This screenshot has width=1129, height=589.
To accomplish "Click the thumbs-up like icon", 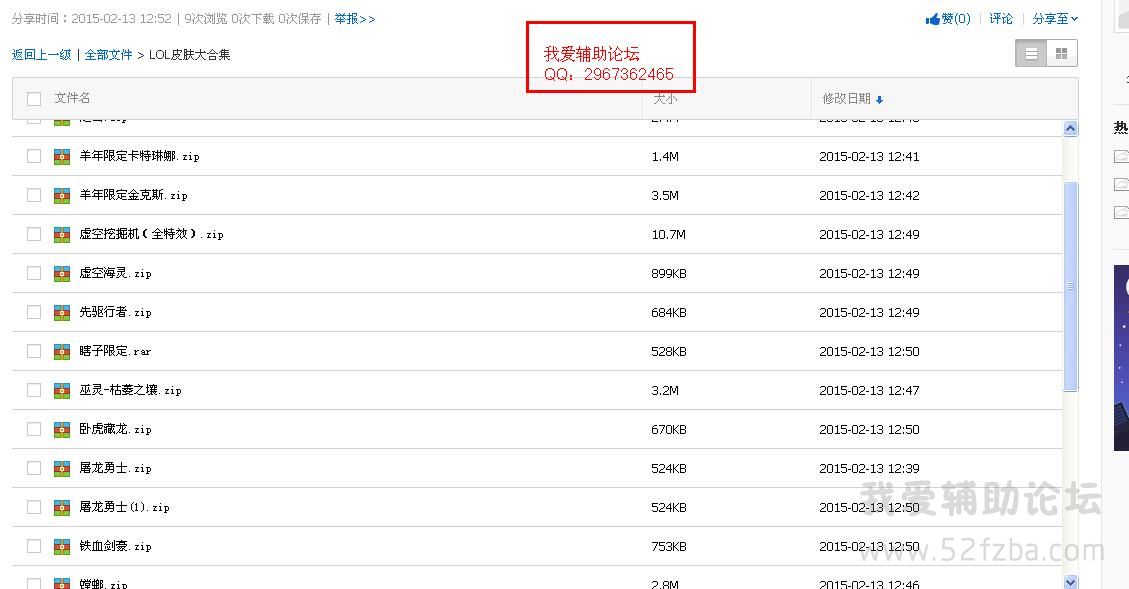I will click(x=932, y=19).
